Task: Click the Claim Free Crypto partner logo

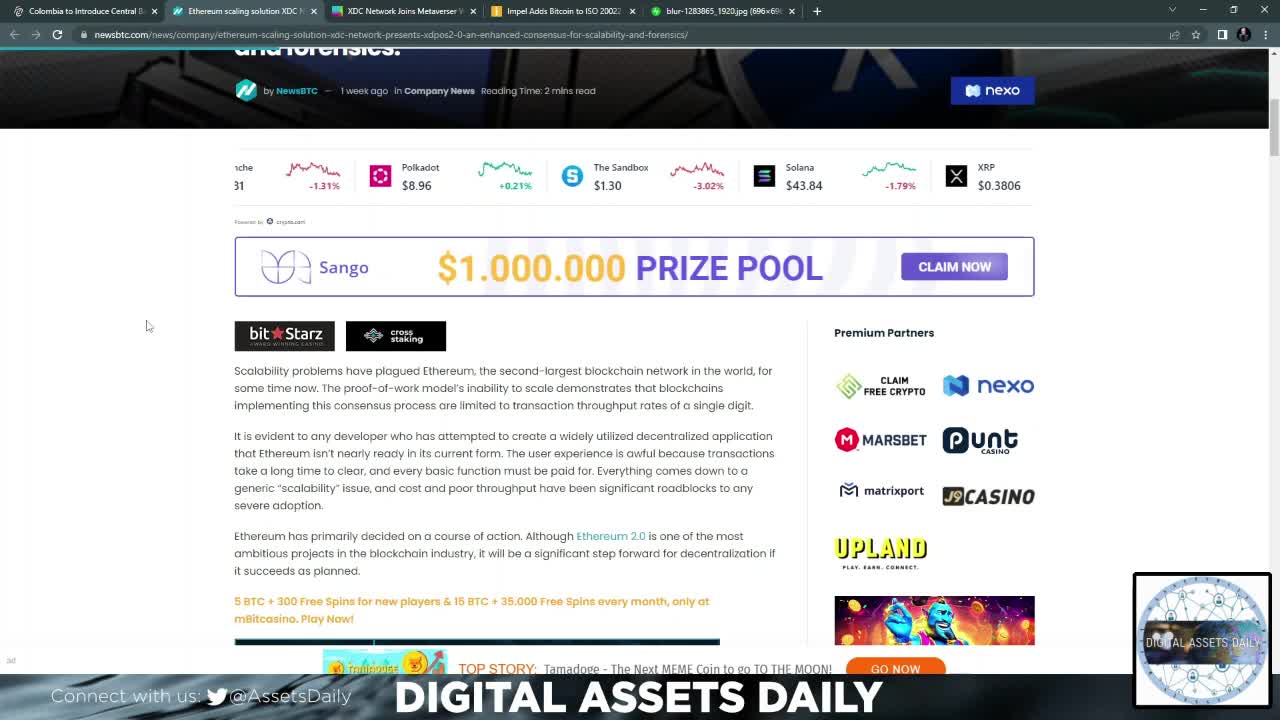Action: click(881, 386)
